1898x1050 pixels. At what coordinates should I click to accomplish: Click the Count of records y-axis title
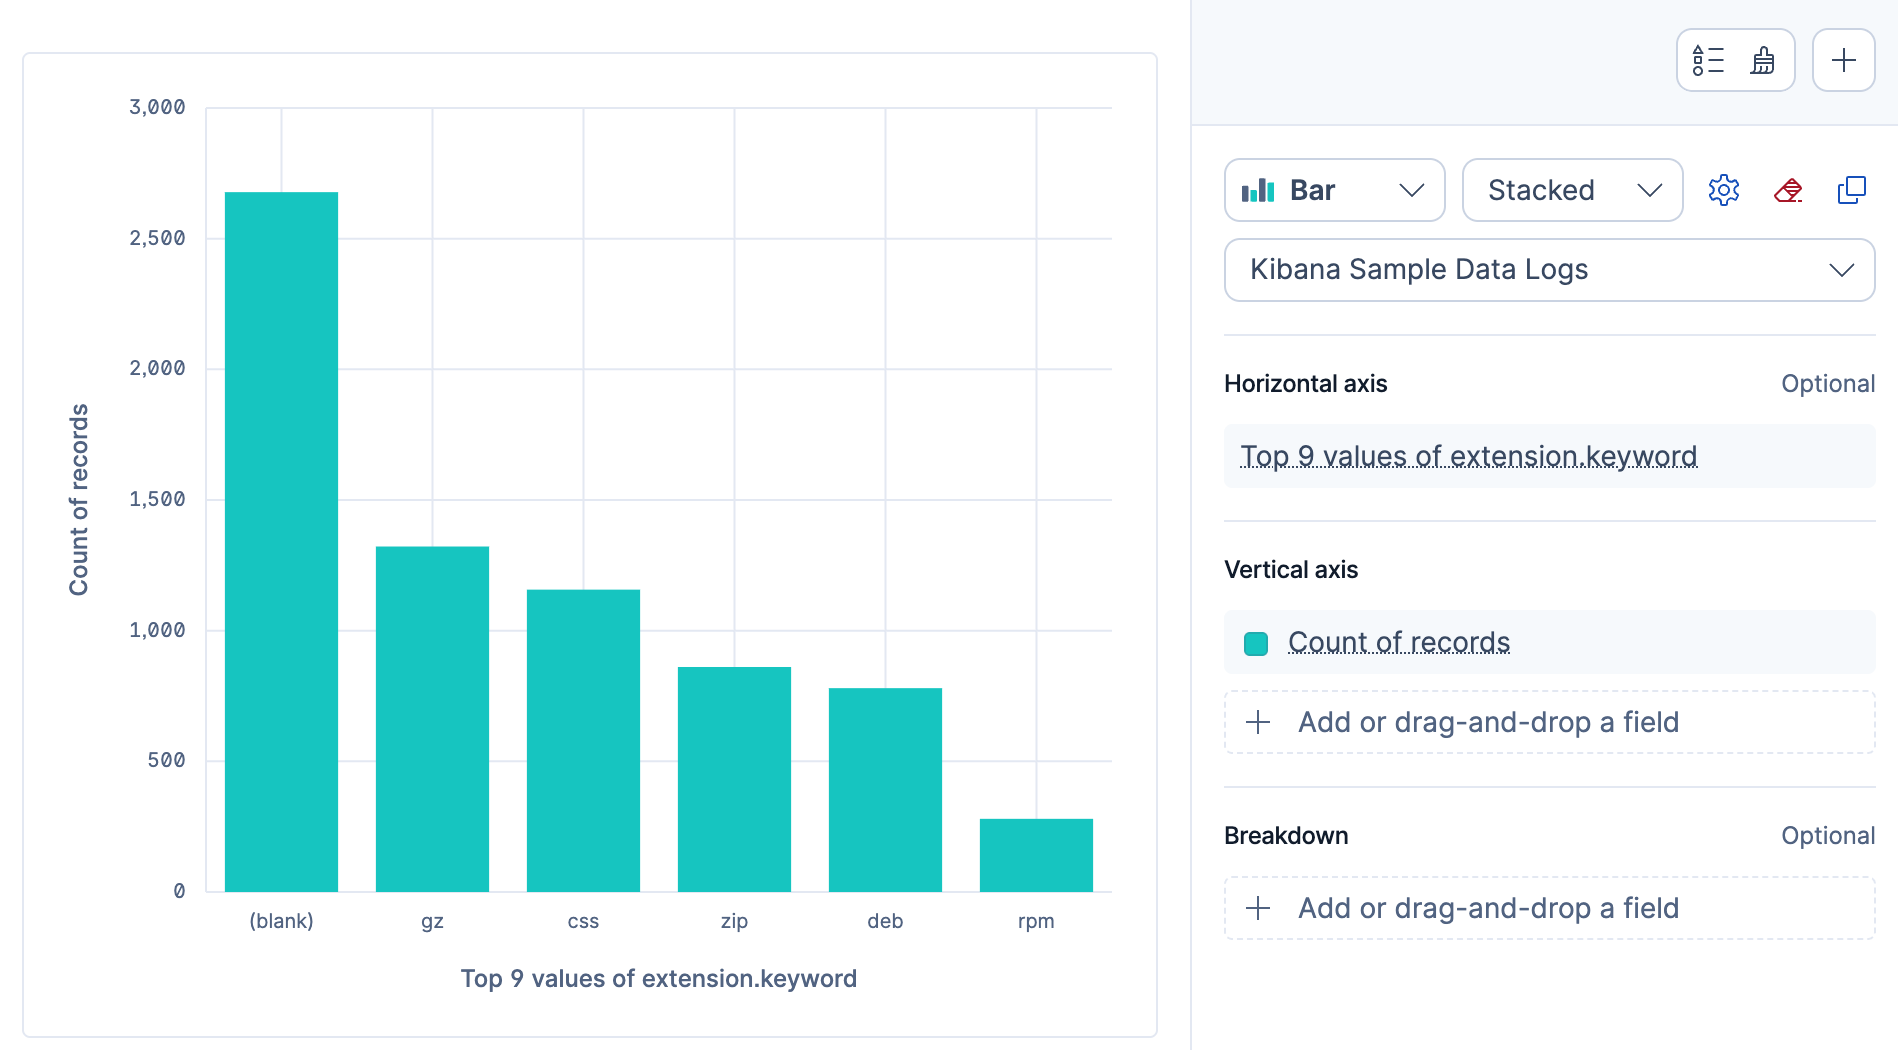[78, 500]
